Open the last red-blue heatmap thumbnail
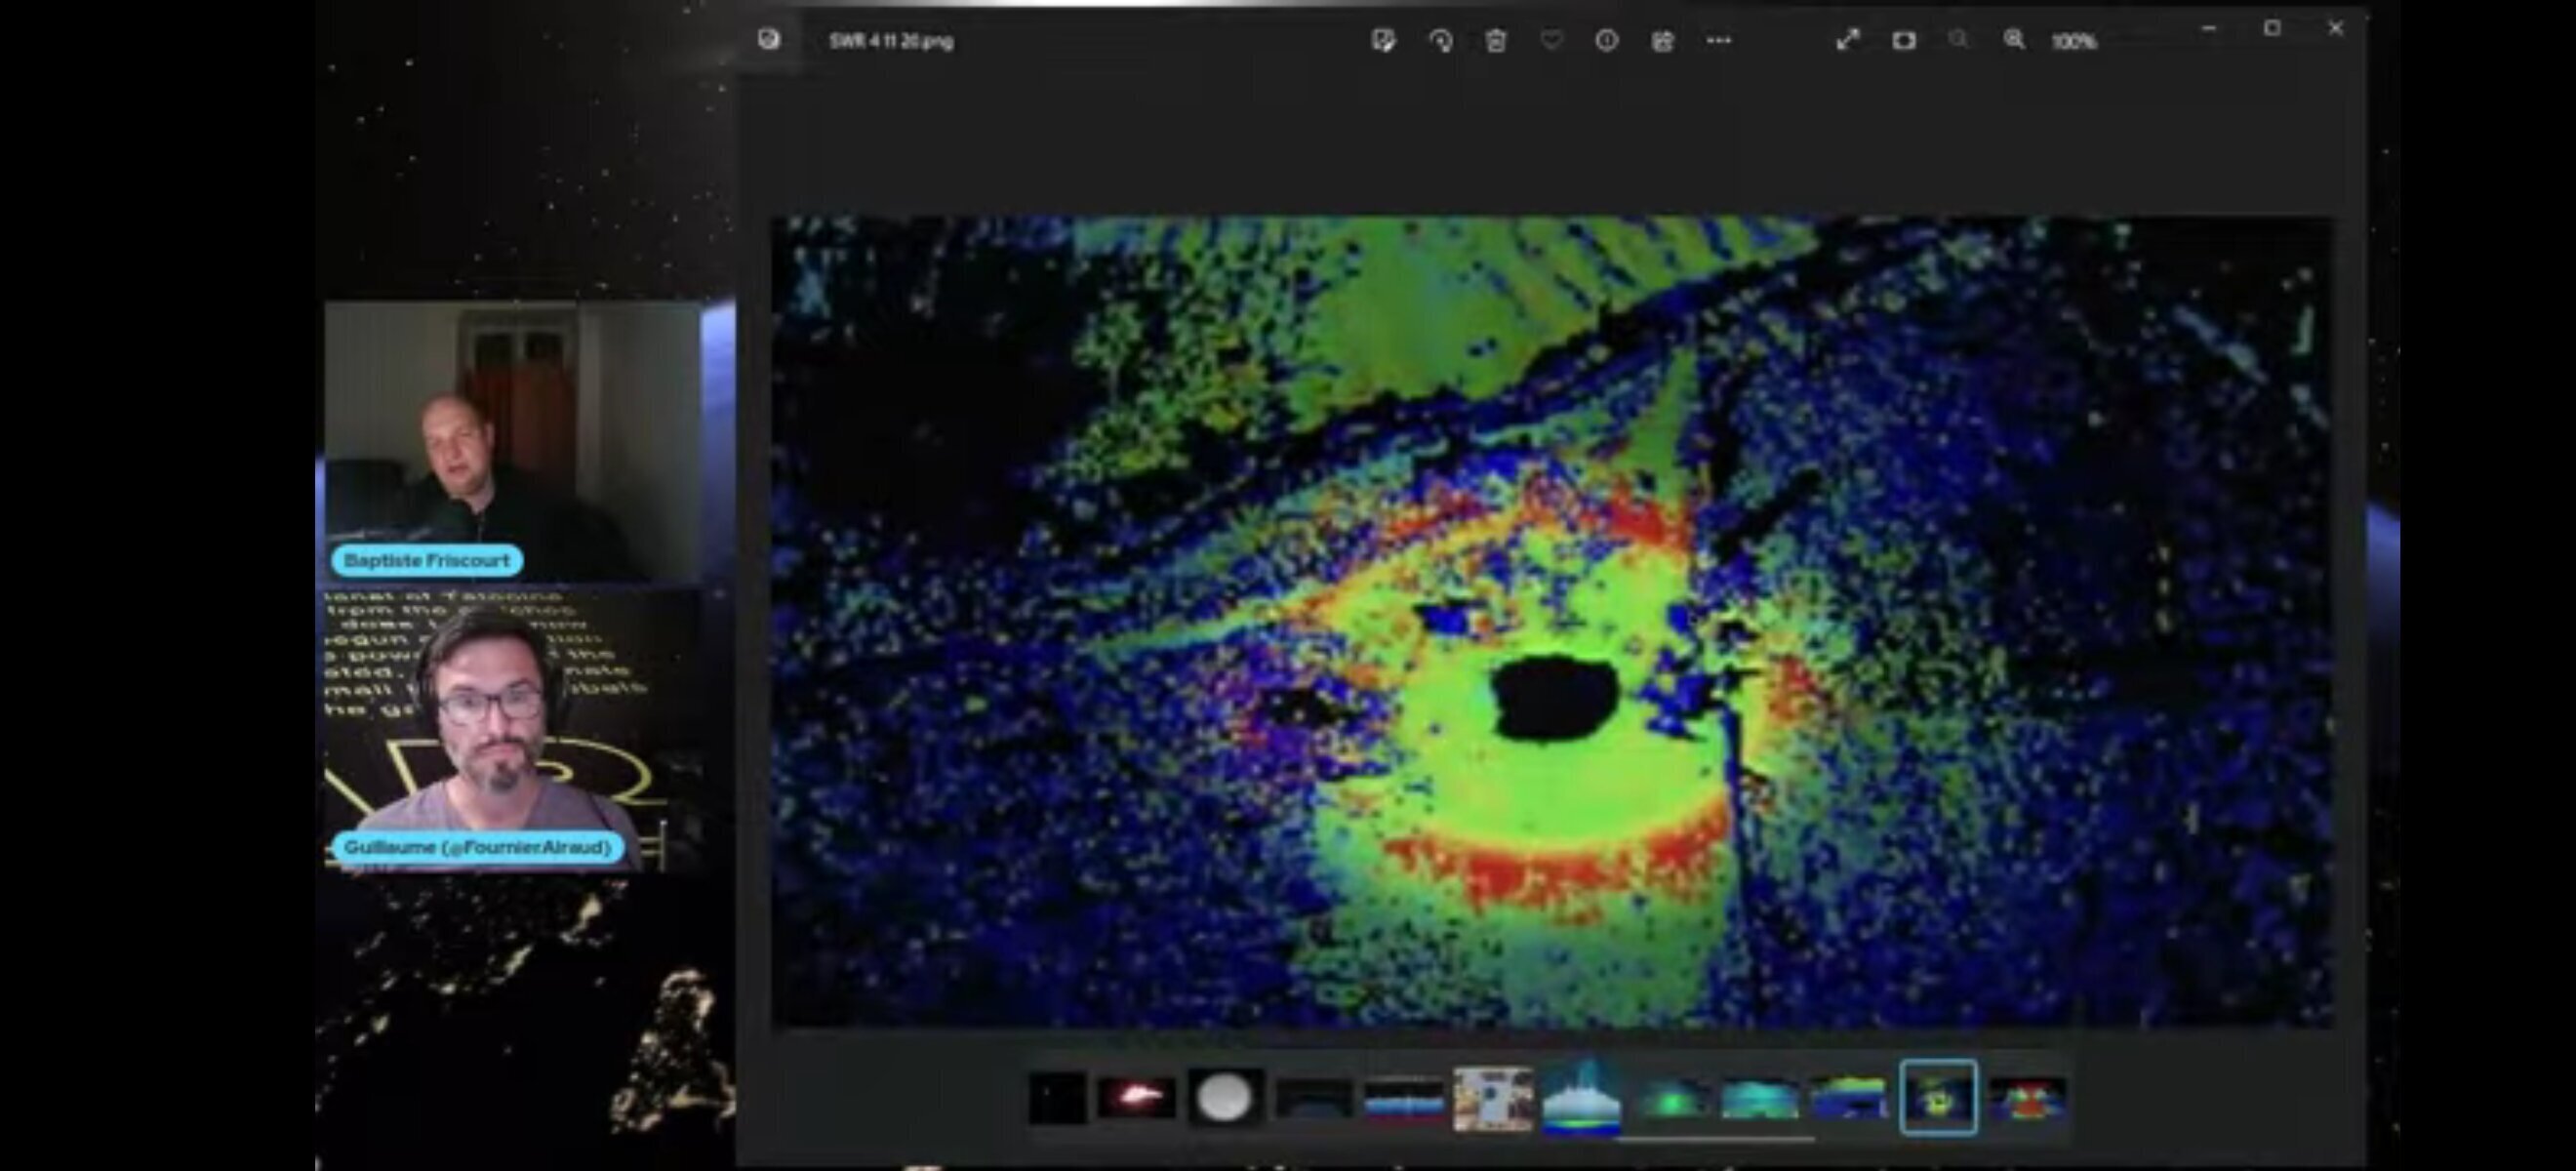2576x1171 pixels. [2027, 1098]
